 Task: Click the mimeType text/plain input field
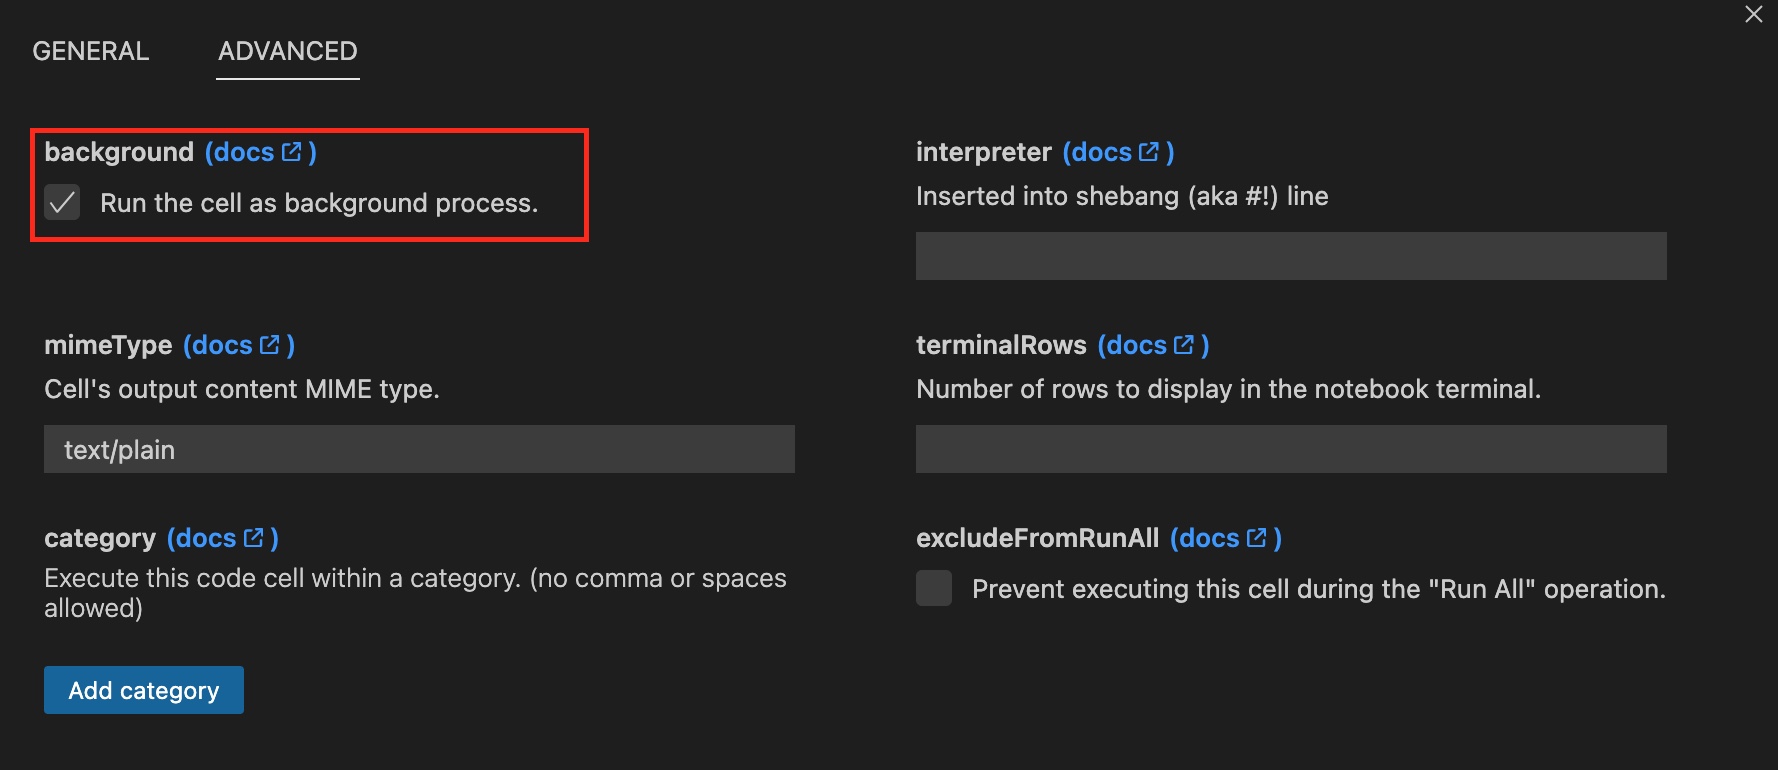click(419, 449)
